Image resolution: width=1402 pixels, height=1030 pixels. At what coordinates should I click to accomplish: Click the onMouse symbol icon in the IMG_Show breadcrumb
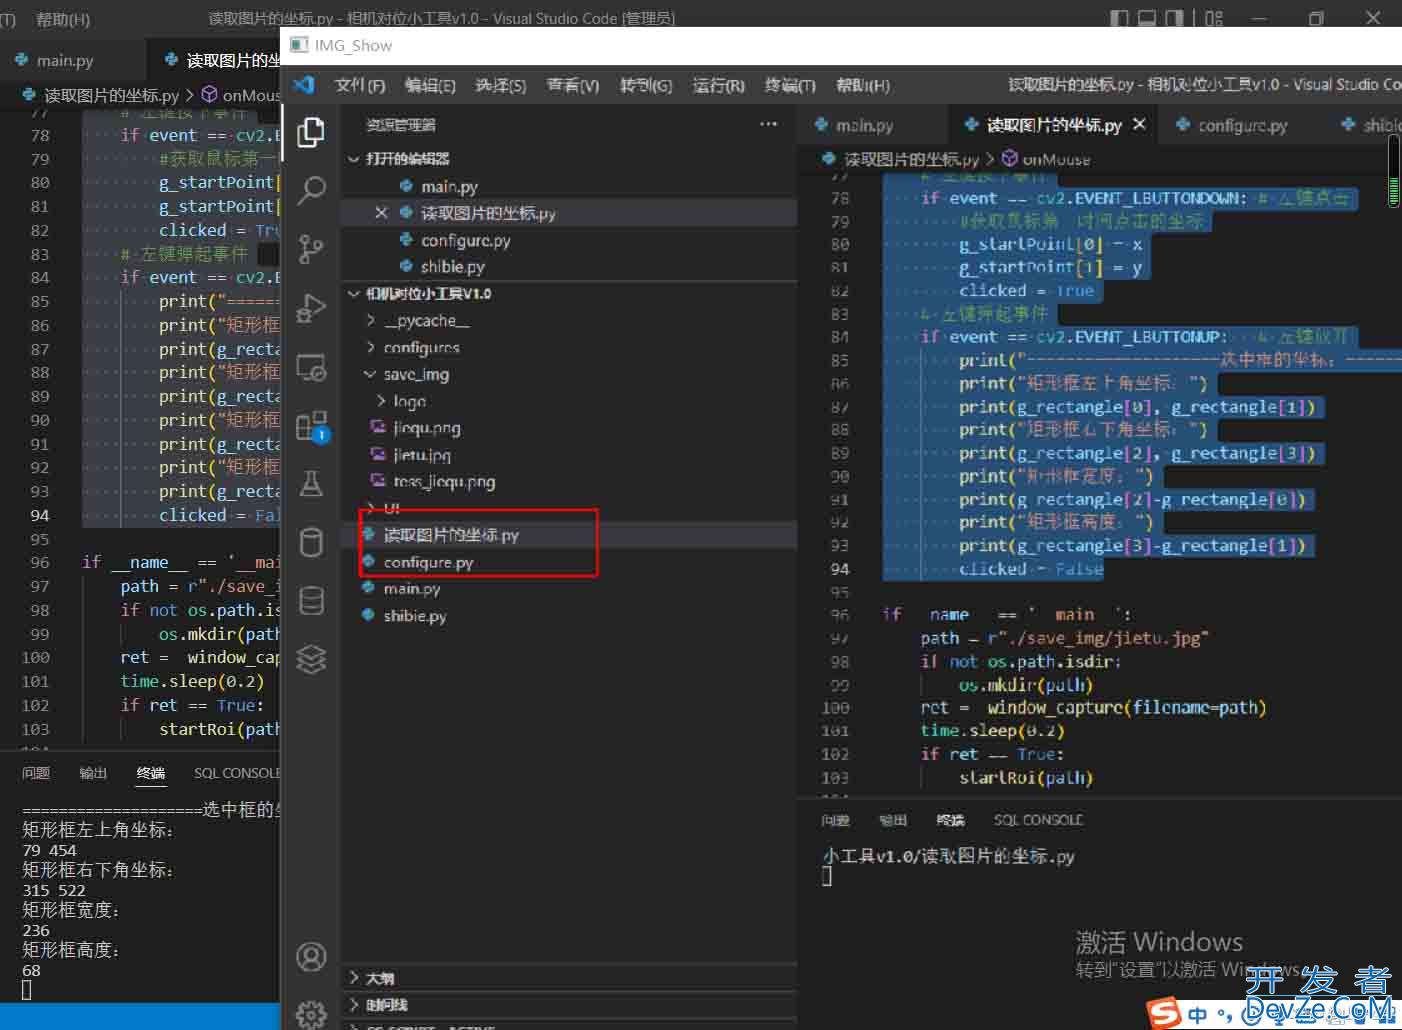click(x=1010, y=158)
